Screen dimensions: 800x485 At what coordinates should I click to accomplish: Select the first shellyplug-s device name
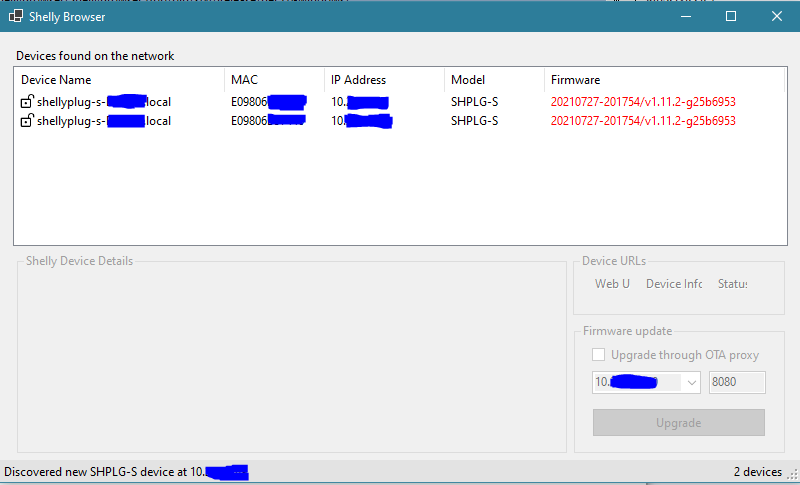click(104, 101)
